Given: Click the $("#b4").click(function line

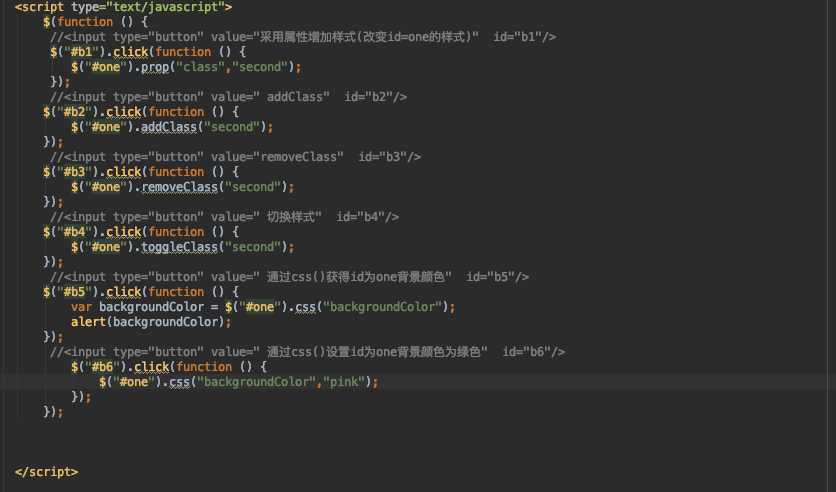Looking at the screenshot, I should click(x=141, y=232).
